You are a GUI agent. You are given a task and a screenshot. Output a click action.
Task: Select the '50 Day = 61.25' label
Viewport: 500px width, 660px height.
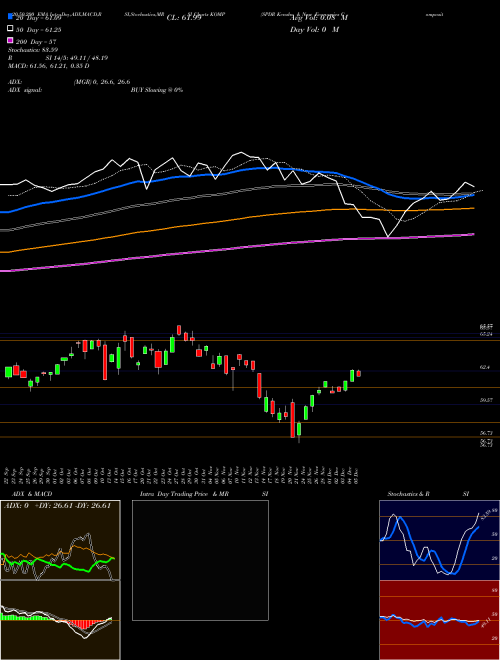38,30
